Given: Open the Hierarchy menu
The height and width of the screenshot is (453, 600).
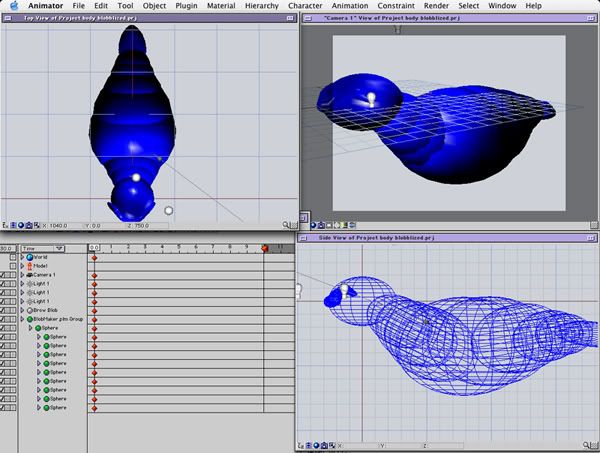Looking at the screenshot, I should [x=259, y=6].
